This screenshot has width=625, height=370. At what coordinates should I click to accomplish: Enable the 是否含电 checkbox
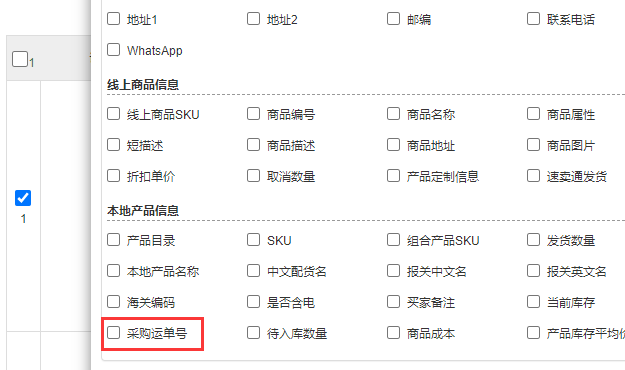(254, 302)
